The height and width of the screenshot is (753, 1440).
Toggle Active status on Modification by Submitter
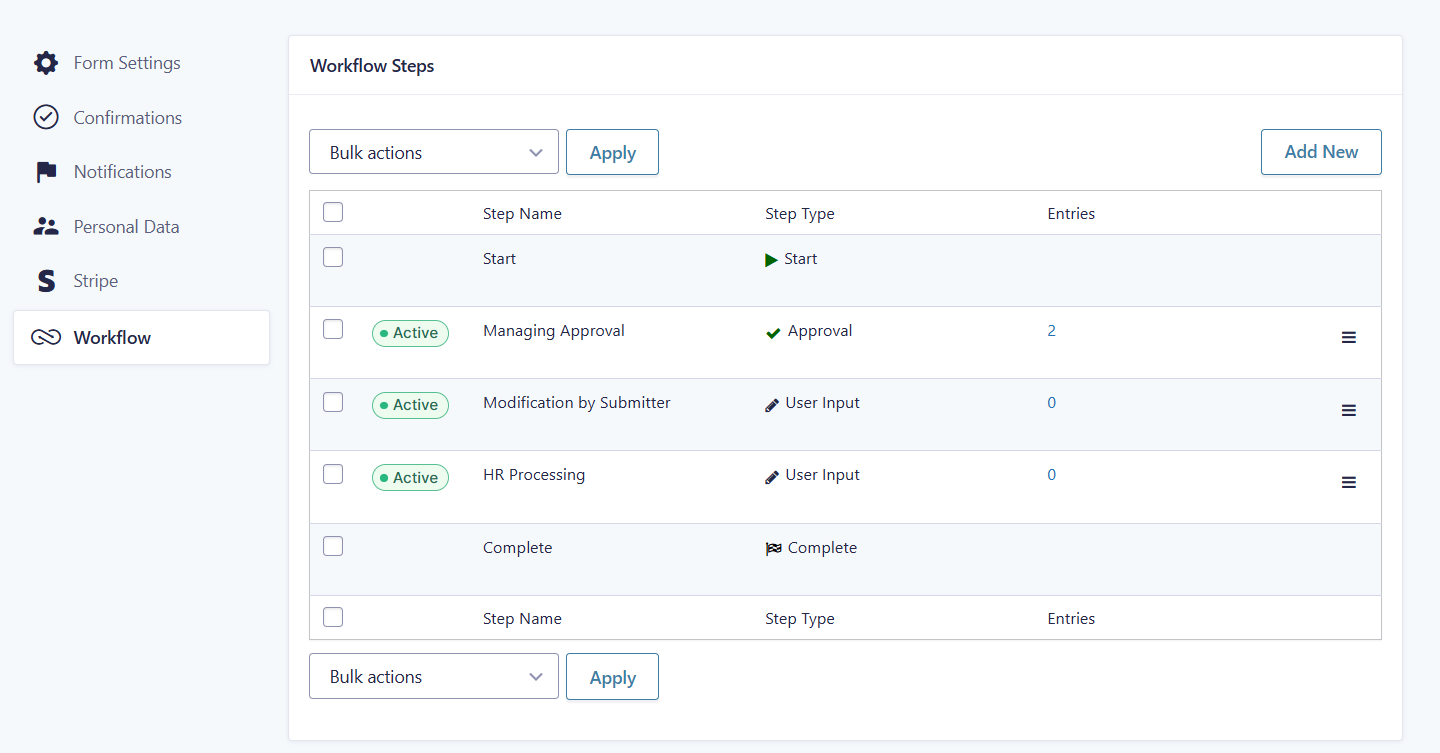[x=410, y=405]
